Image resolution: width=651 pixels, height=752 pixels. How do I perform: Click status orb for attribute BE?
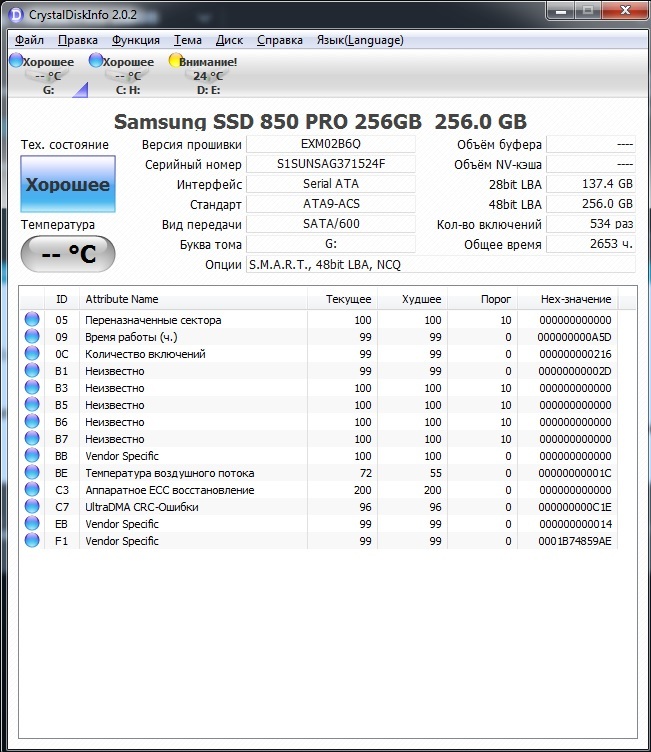click(x=32, y=473)
